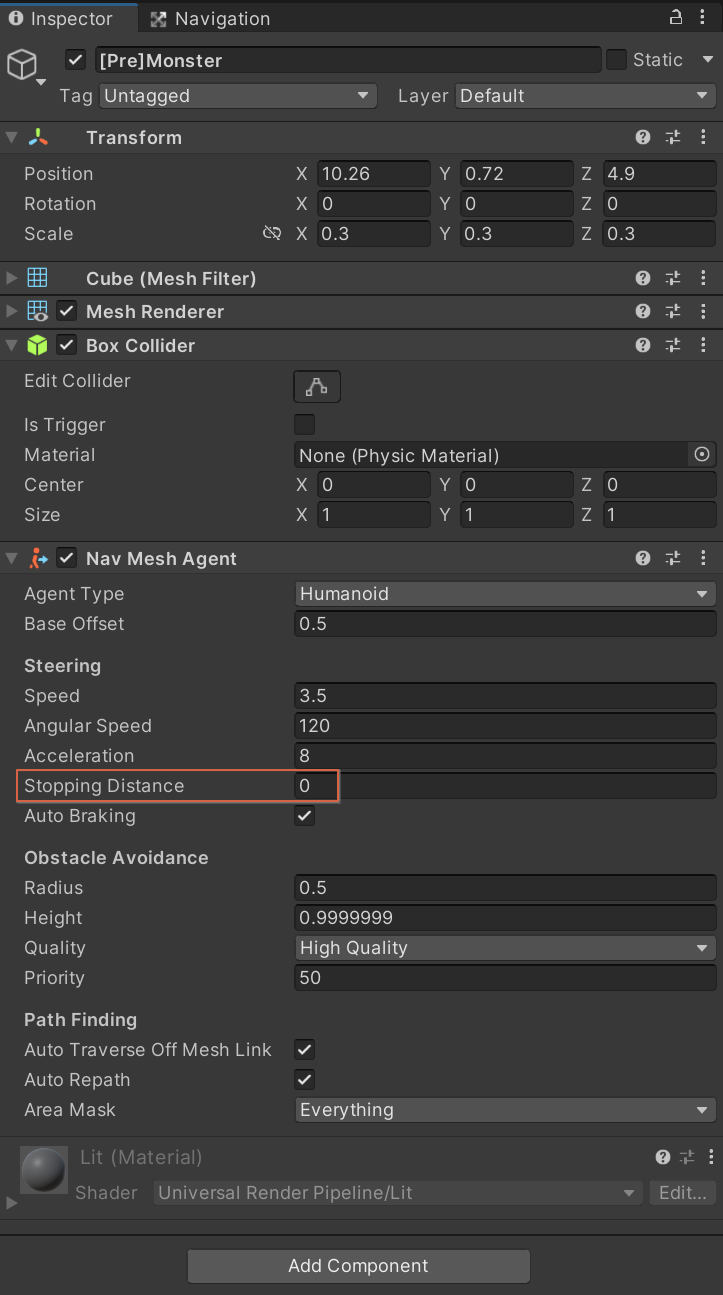723x1295 pixels.
Task: Click the Acceleration field 8
Action: pos(506,756)
